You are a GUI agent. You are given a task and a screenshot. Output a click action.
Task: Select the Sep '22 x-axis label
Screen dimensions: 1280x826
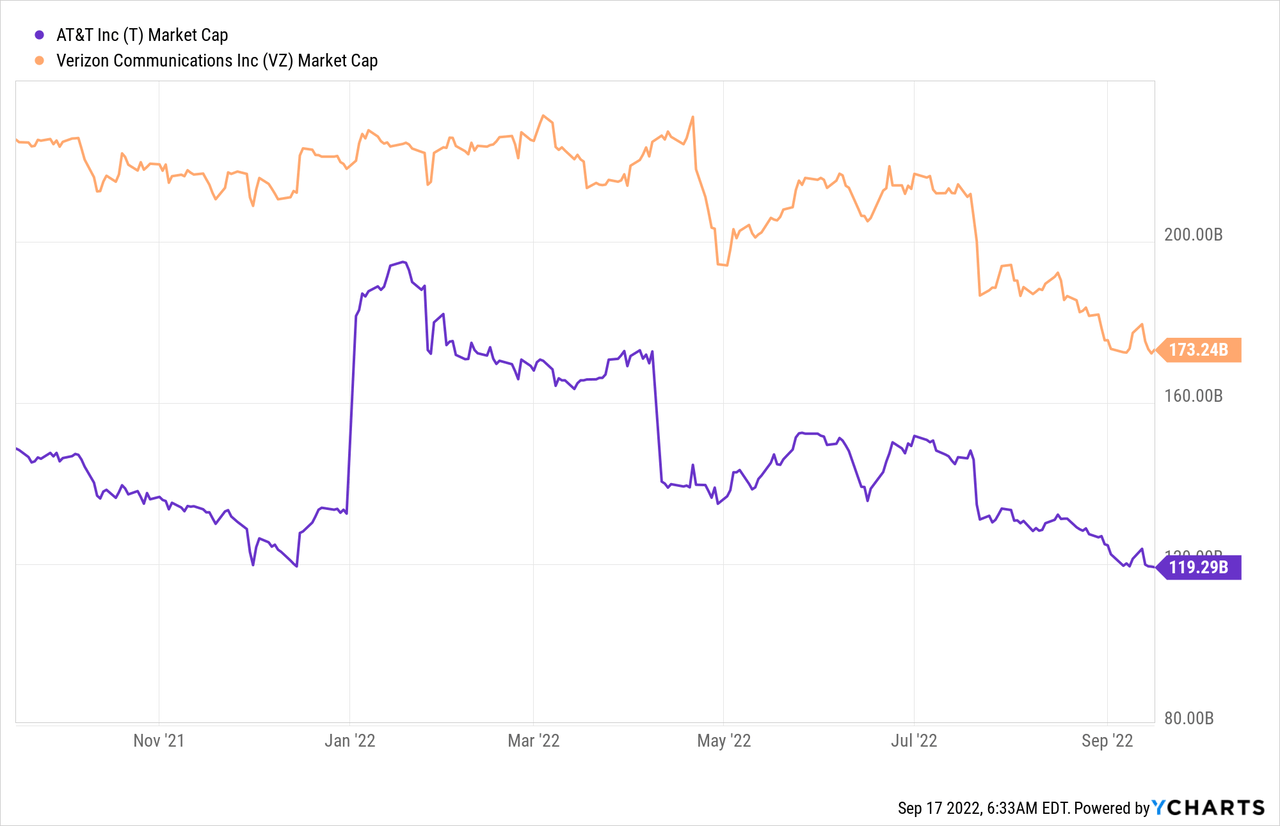tap(1107, 741)
